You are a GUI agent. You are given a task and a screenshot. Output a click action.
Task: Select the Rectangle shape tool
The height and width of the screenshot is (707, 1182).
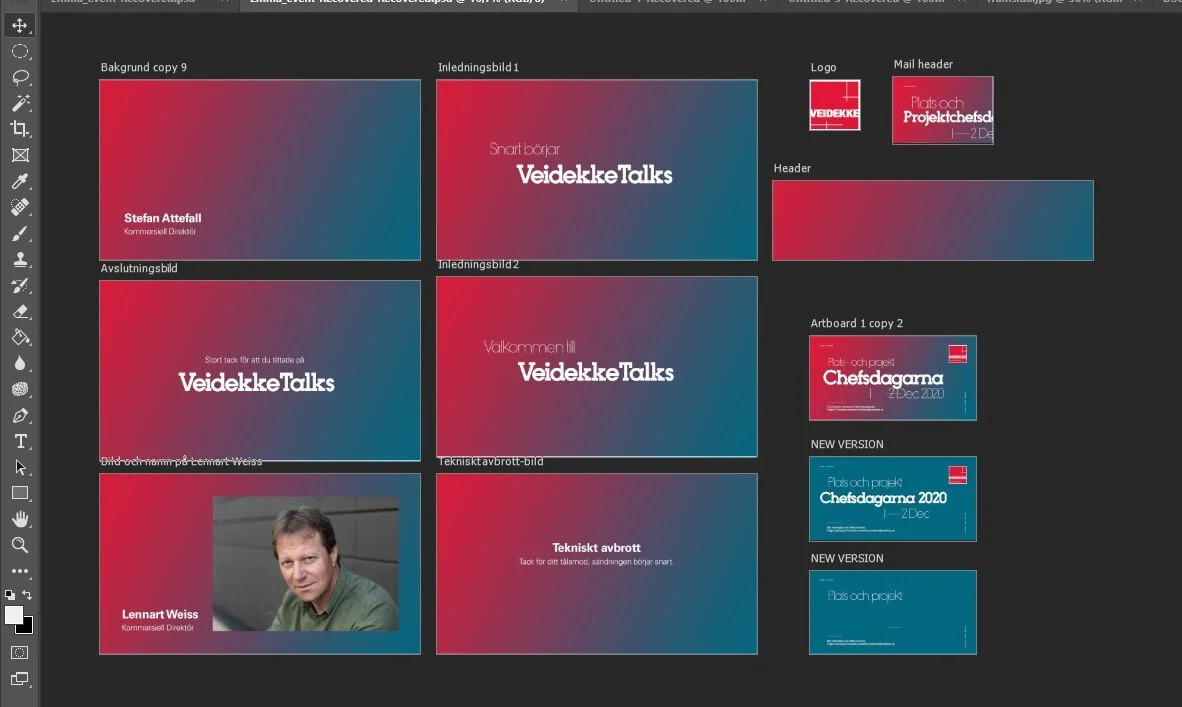(x=20, y=493)
